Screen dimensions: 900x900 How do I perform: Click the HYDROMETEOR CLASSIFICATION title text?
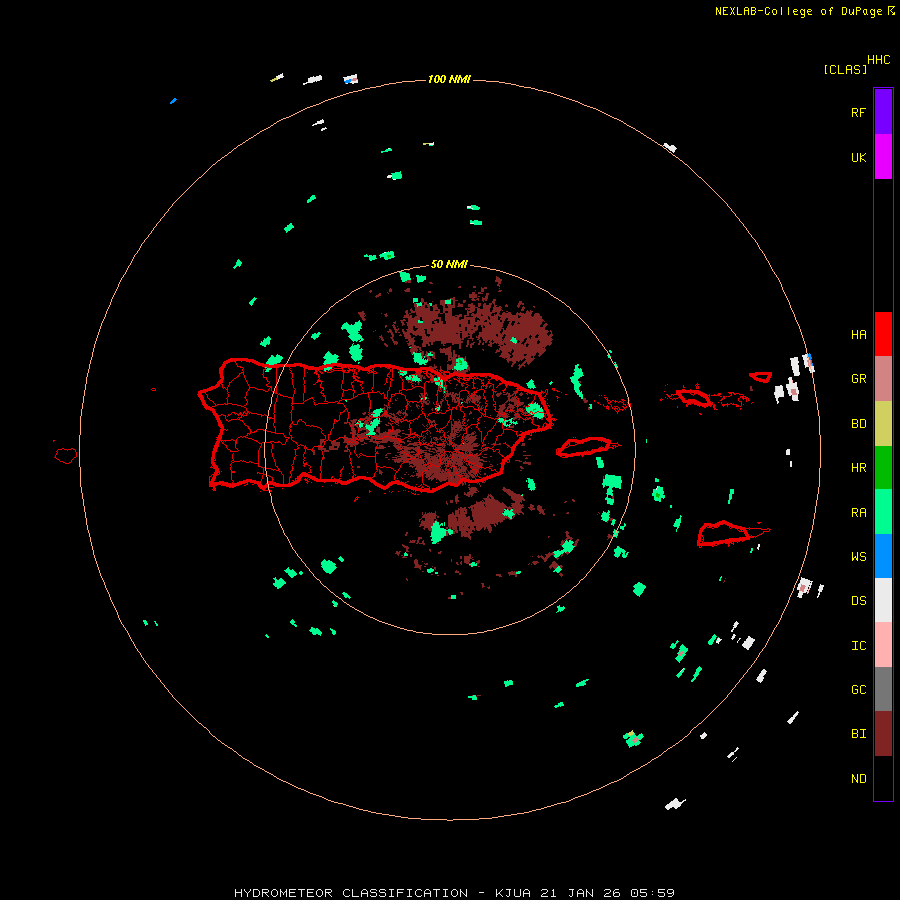click(x=351, y=893)
